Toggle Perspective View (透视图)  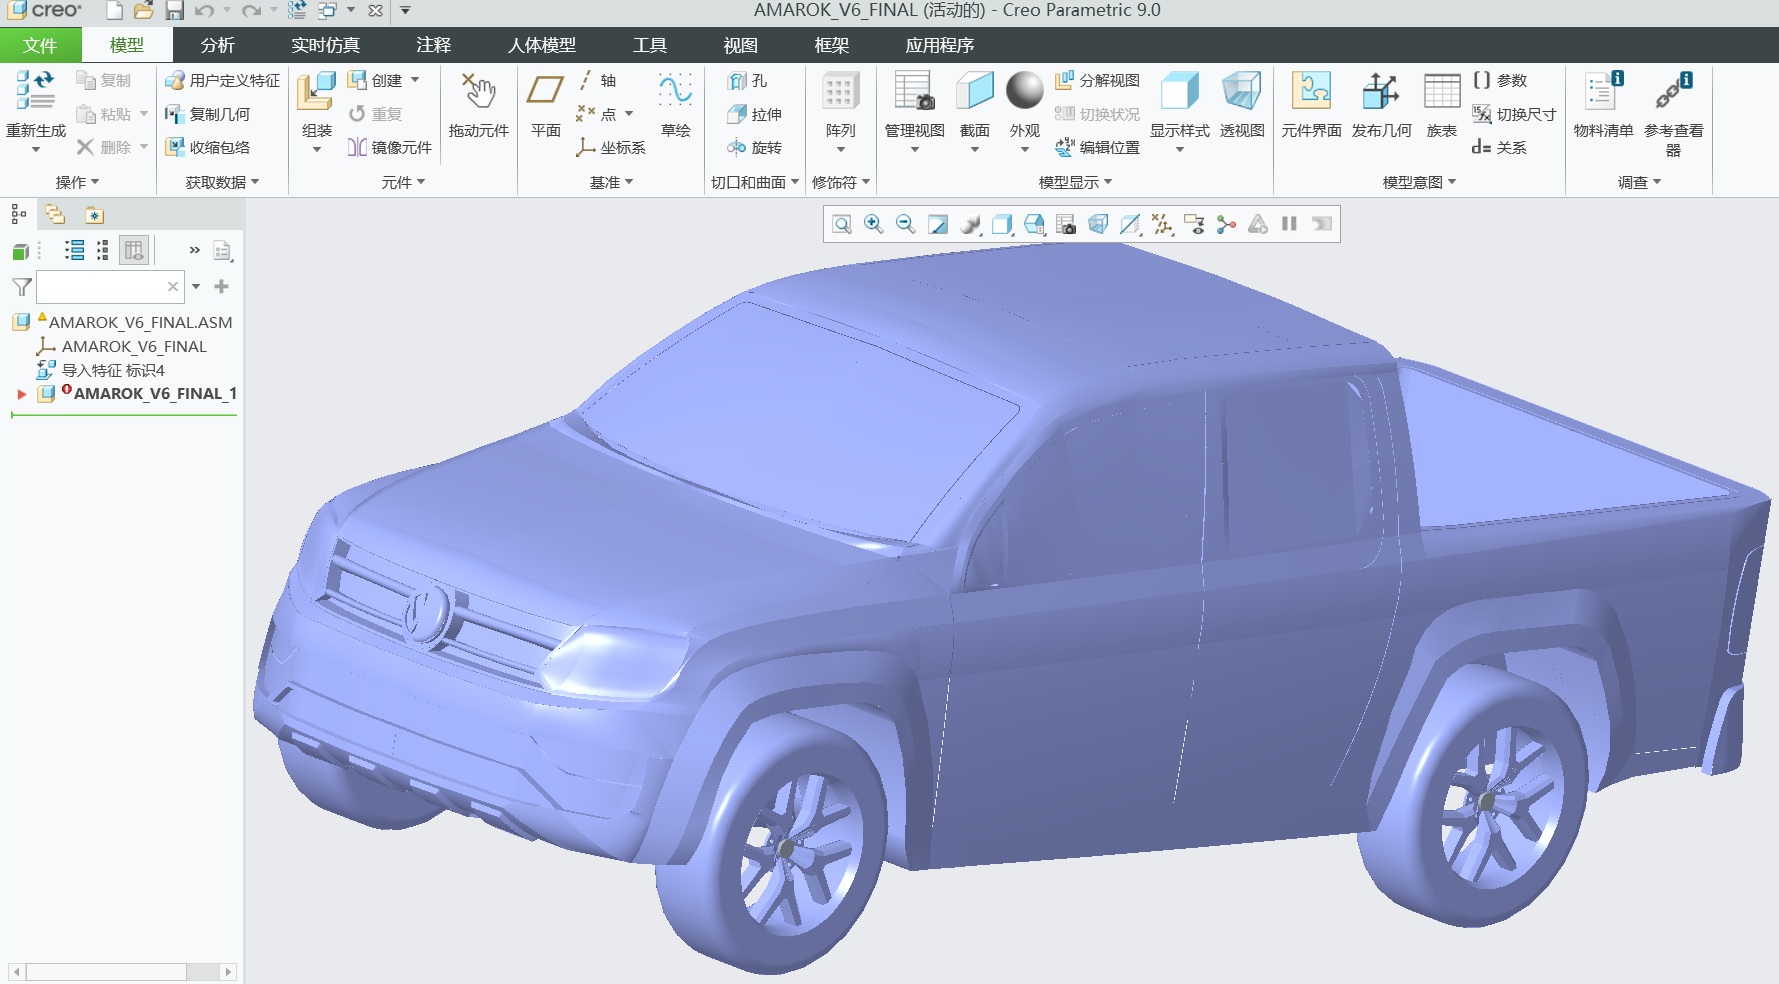[x=1242, y=105]
